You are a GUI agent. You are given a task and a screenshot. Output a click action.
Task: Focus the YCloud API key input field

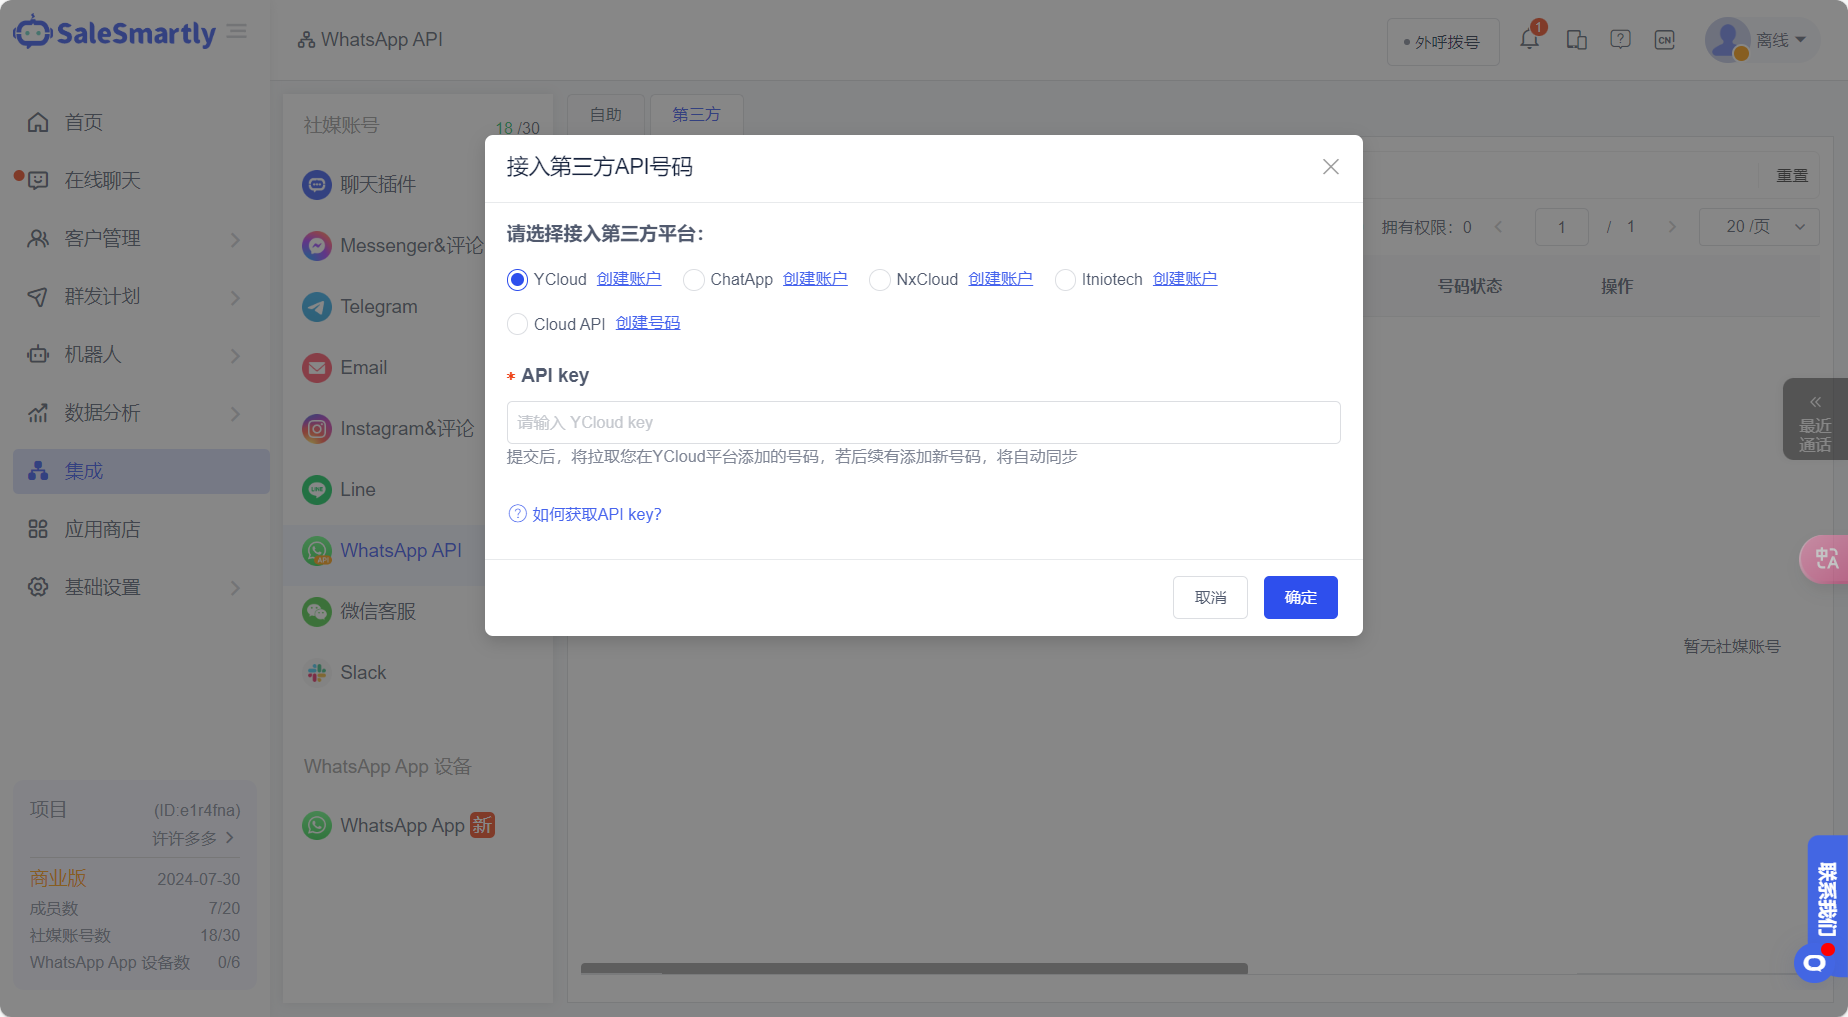point(923,422)
